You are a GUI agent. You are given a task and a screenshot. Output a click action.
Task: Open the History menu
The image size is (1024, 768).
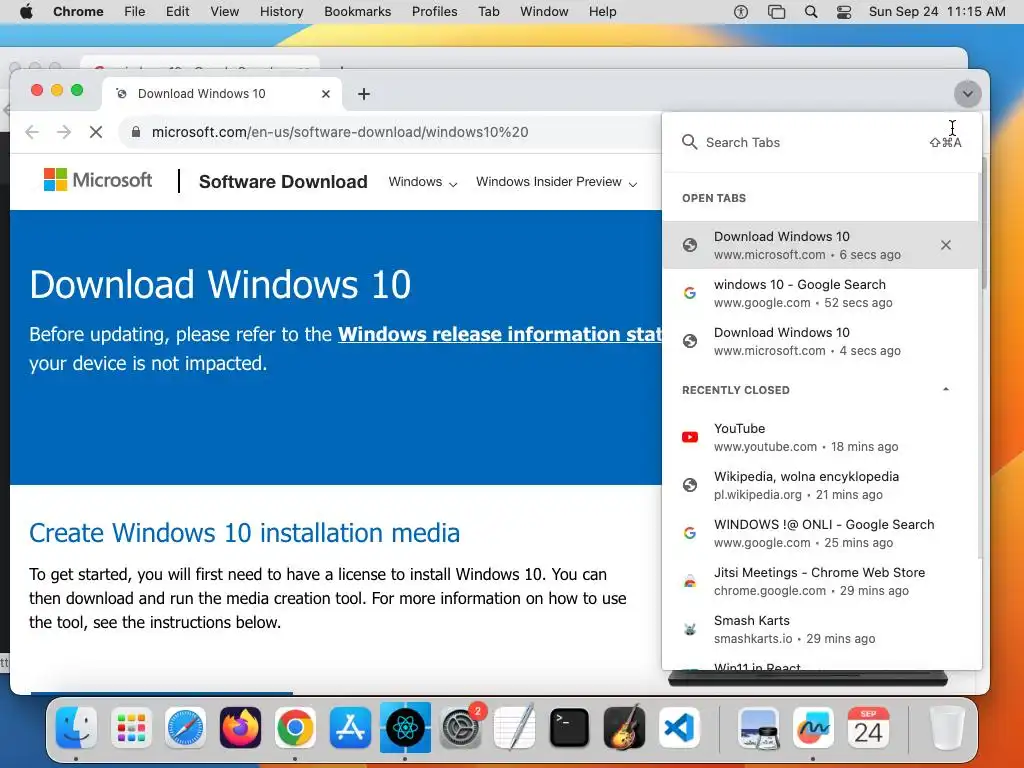[x=281, y=11]
